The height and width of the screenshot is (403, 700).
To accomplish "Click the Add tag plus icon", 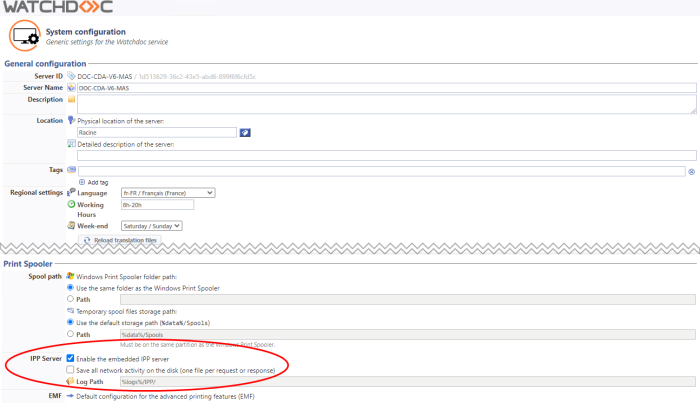I will pos(81,182).
